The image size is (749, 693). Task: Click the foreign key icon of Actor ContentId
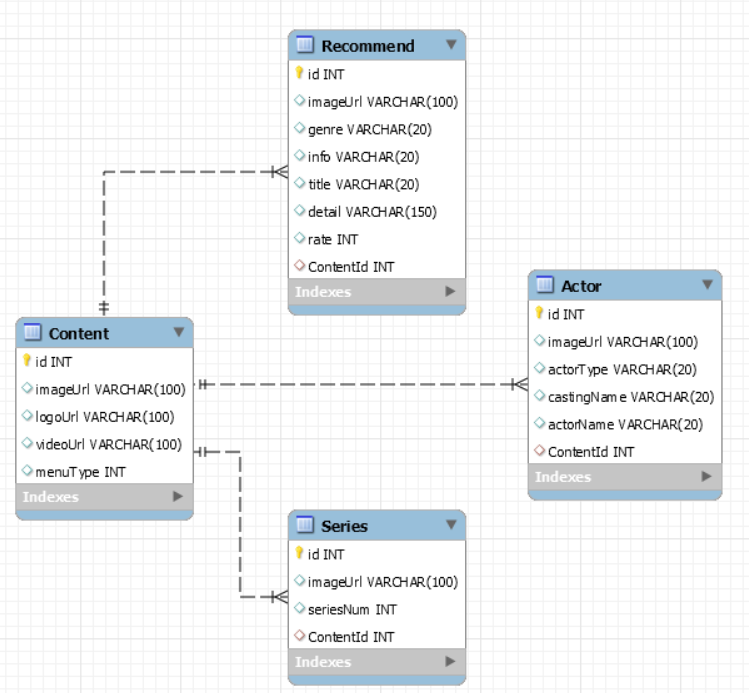[x=540, y=450]
